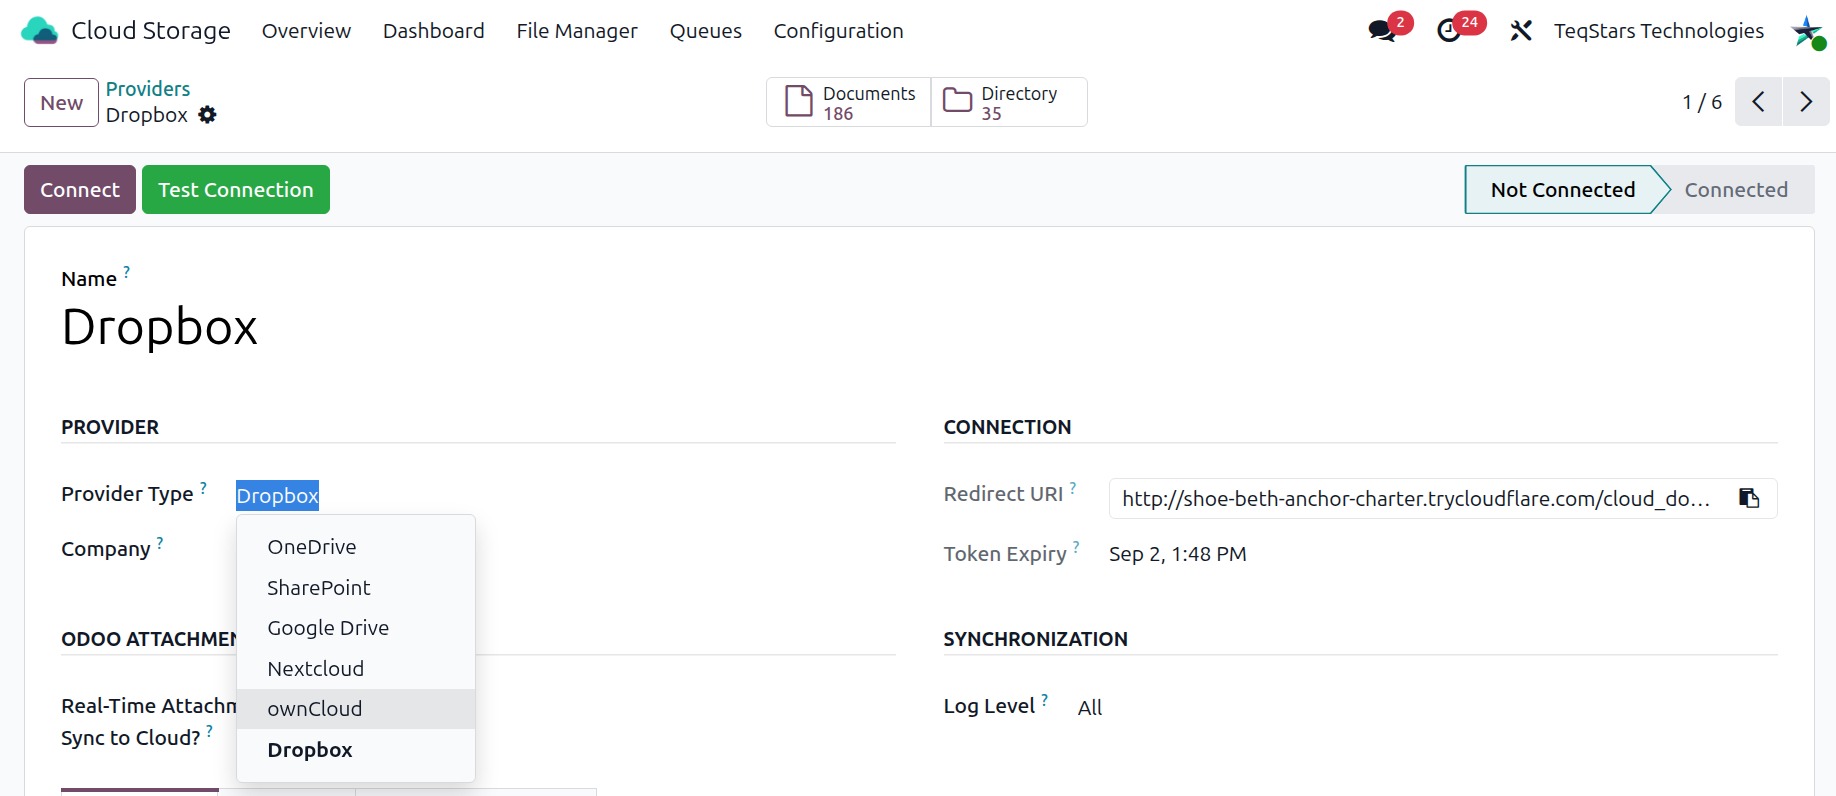This screenshot has height=796, width=1836.
Task: Click the Connect button
Action: pos(80,190)
